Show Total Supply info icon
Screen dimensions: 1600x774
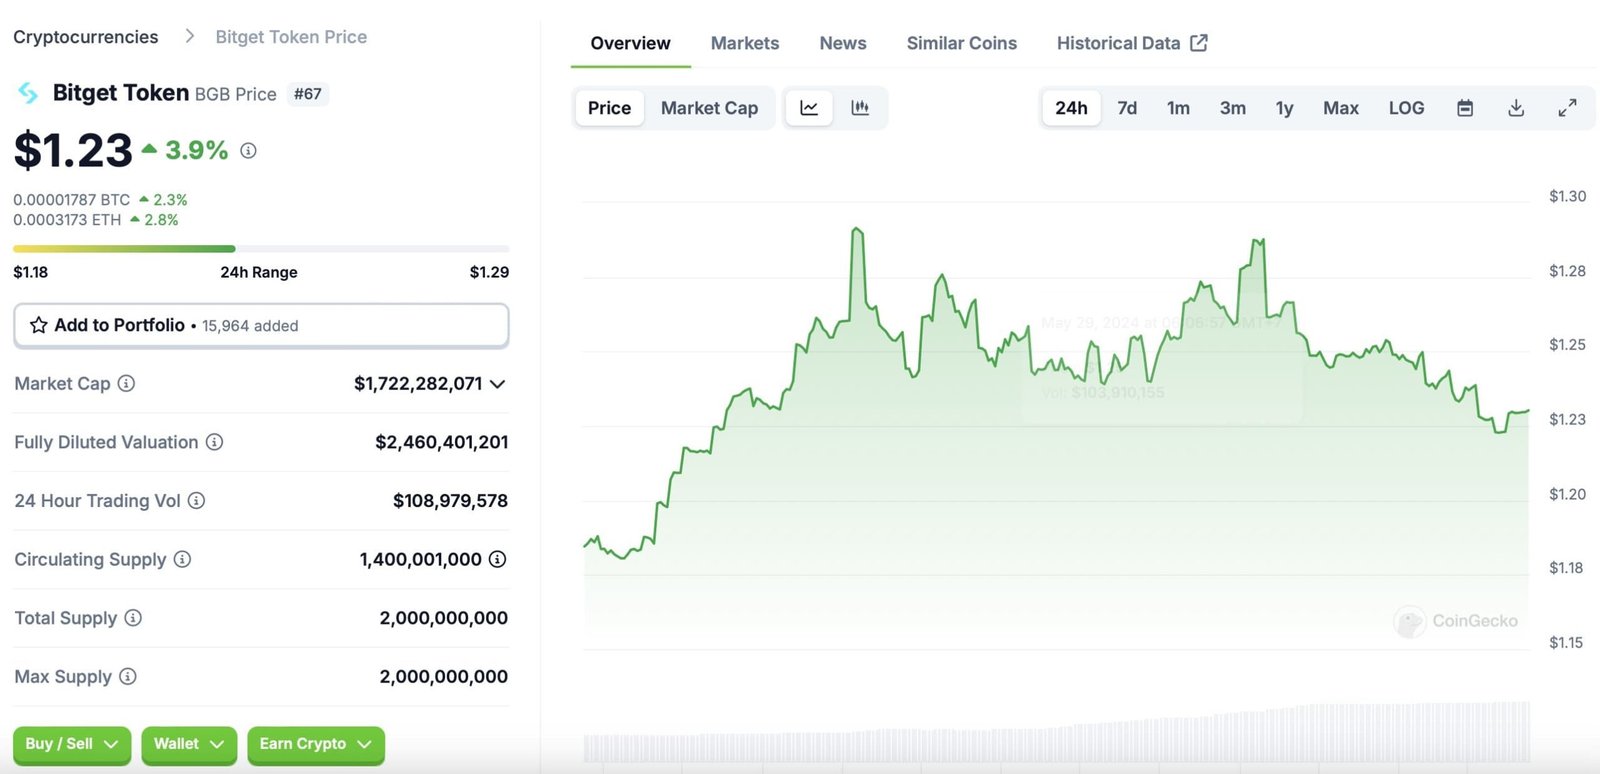(133, 618)
